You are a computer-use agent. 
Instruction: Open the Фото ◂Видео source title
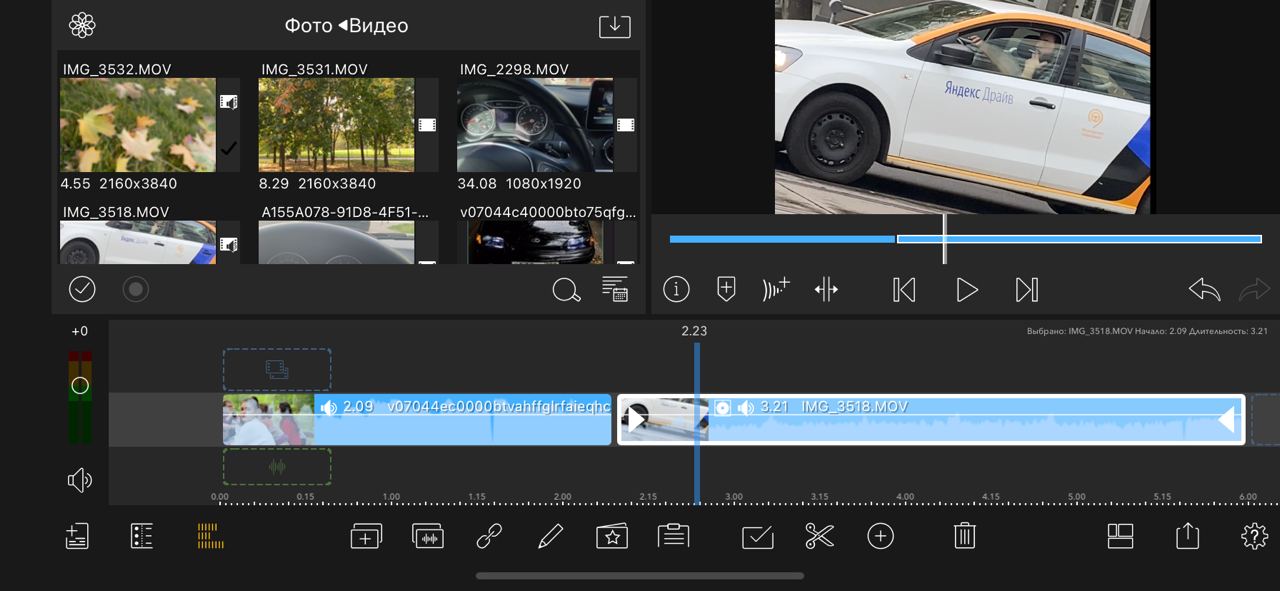346,26
